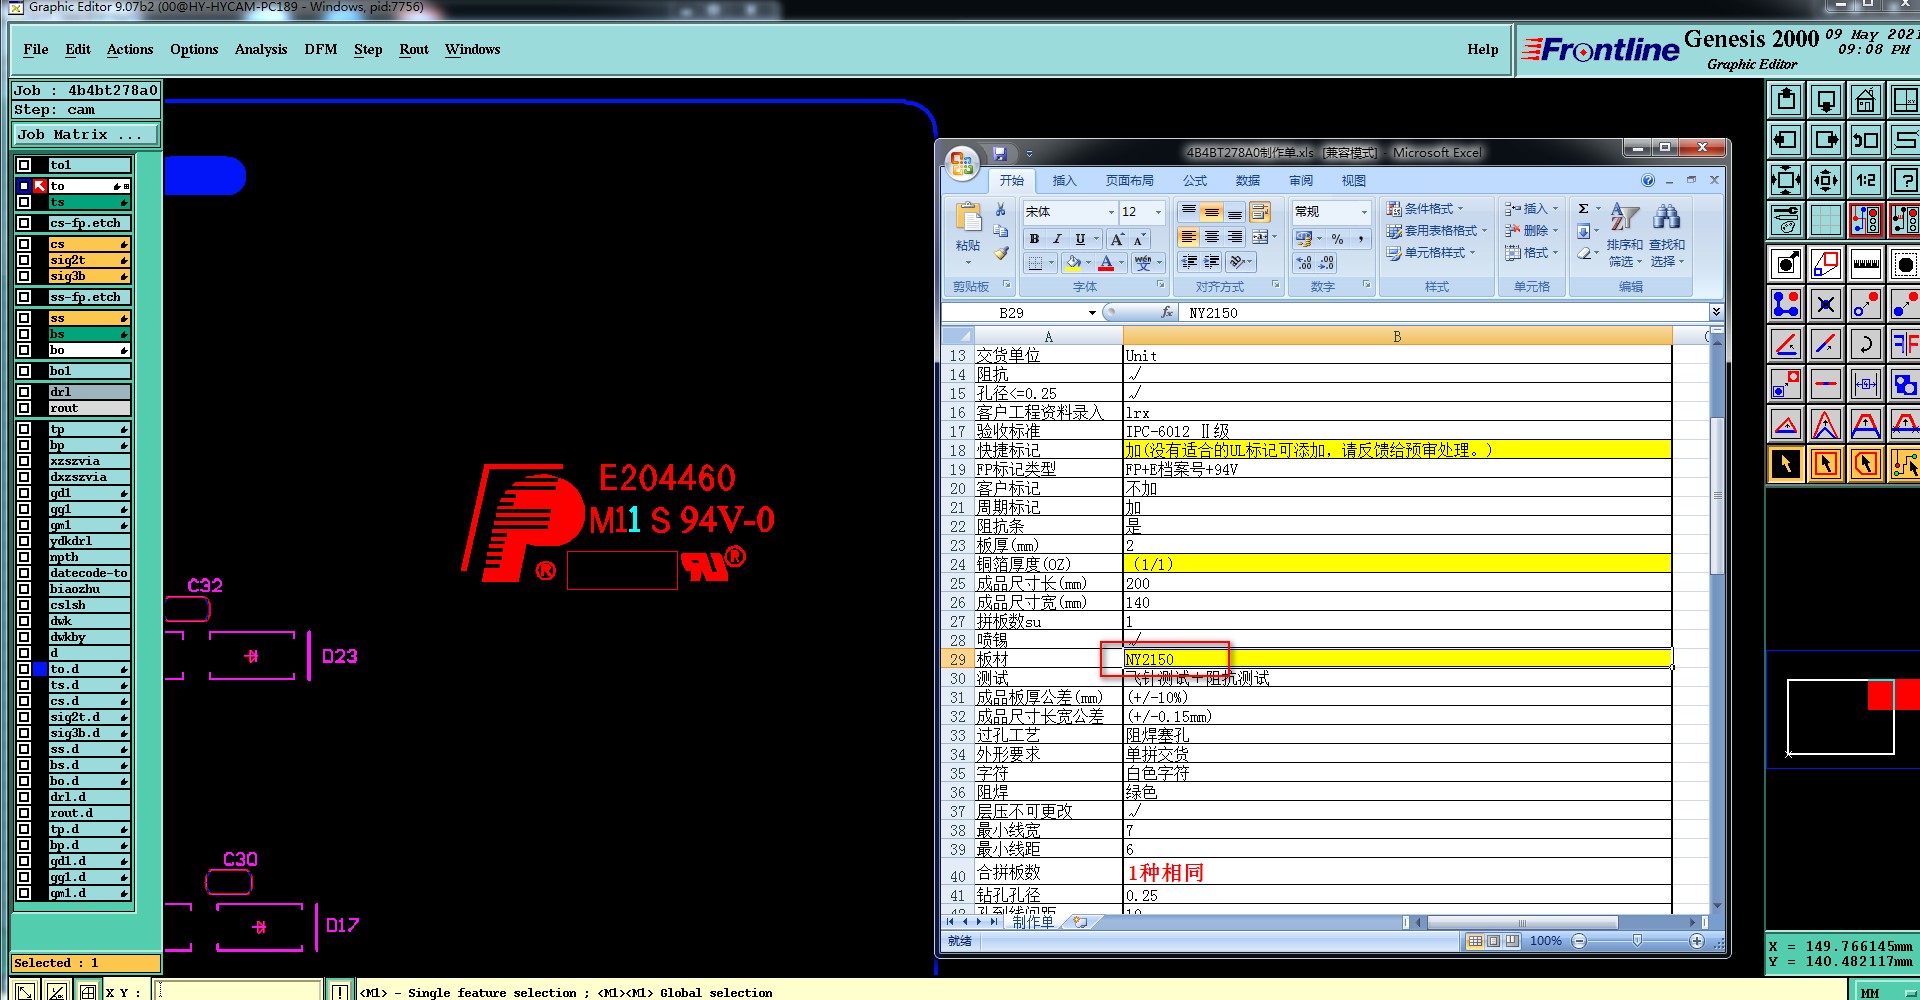Screen dimensions: 1920x1000
Task: Center align text in Excel ribbon
Action: coord(1211,237)
